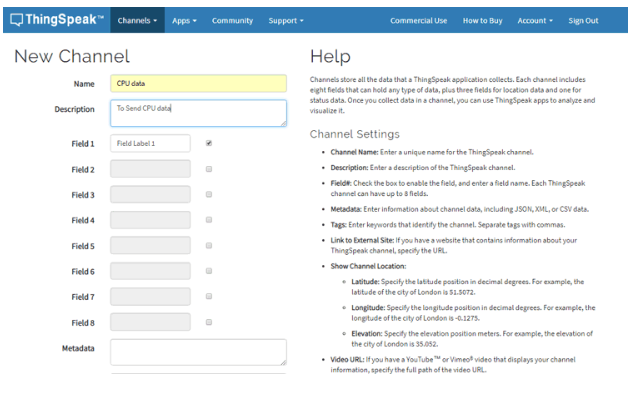Image resolution: width=635 pixels, height=396 pixels.
Task: Open the Channels dropdown menu
Action: click(x=137, y=20)
